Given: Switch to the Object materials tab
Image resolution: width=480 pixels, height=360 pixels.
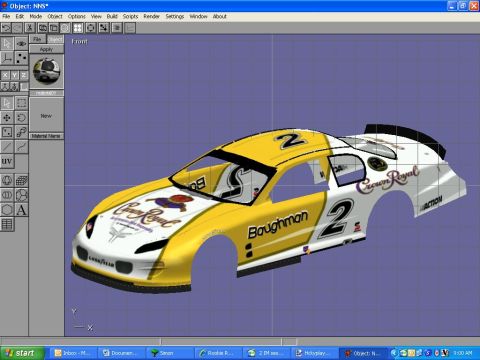Looking at the screenshot, I should click(55, 39).
